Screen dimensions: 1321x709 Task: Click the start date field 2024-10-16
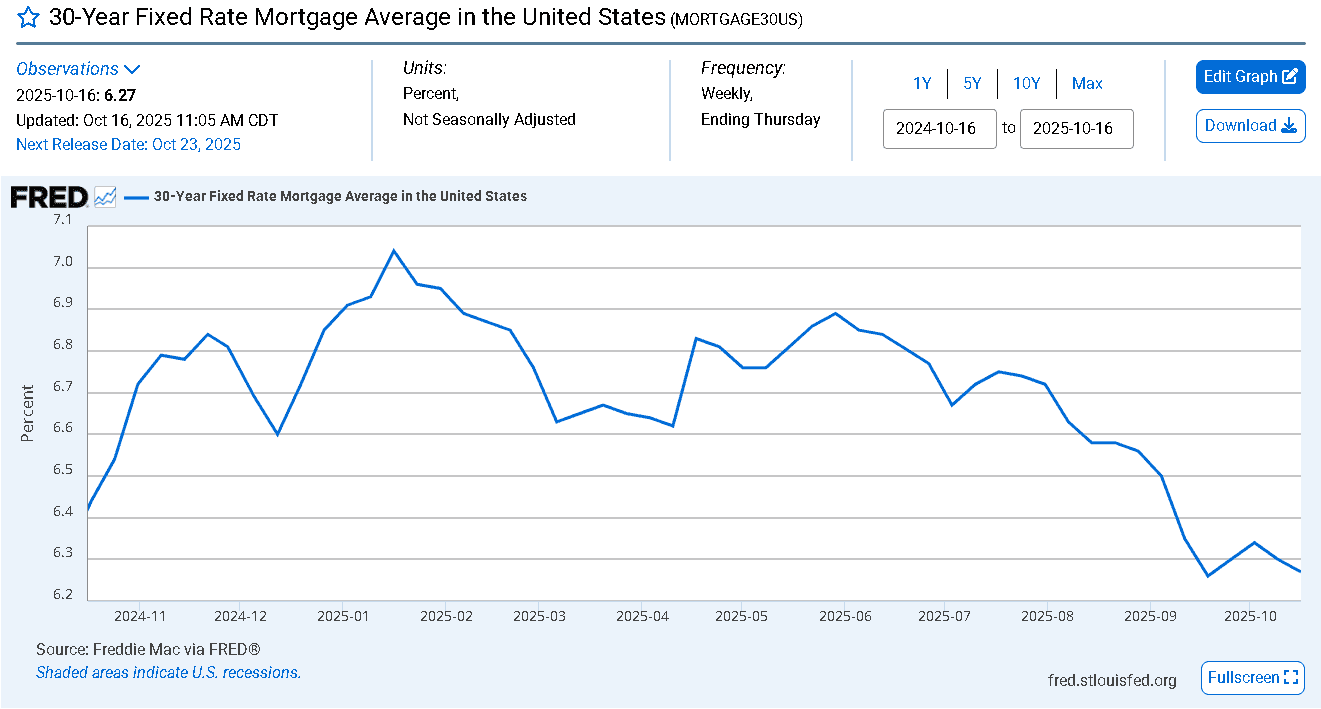coord(939,129)
